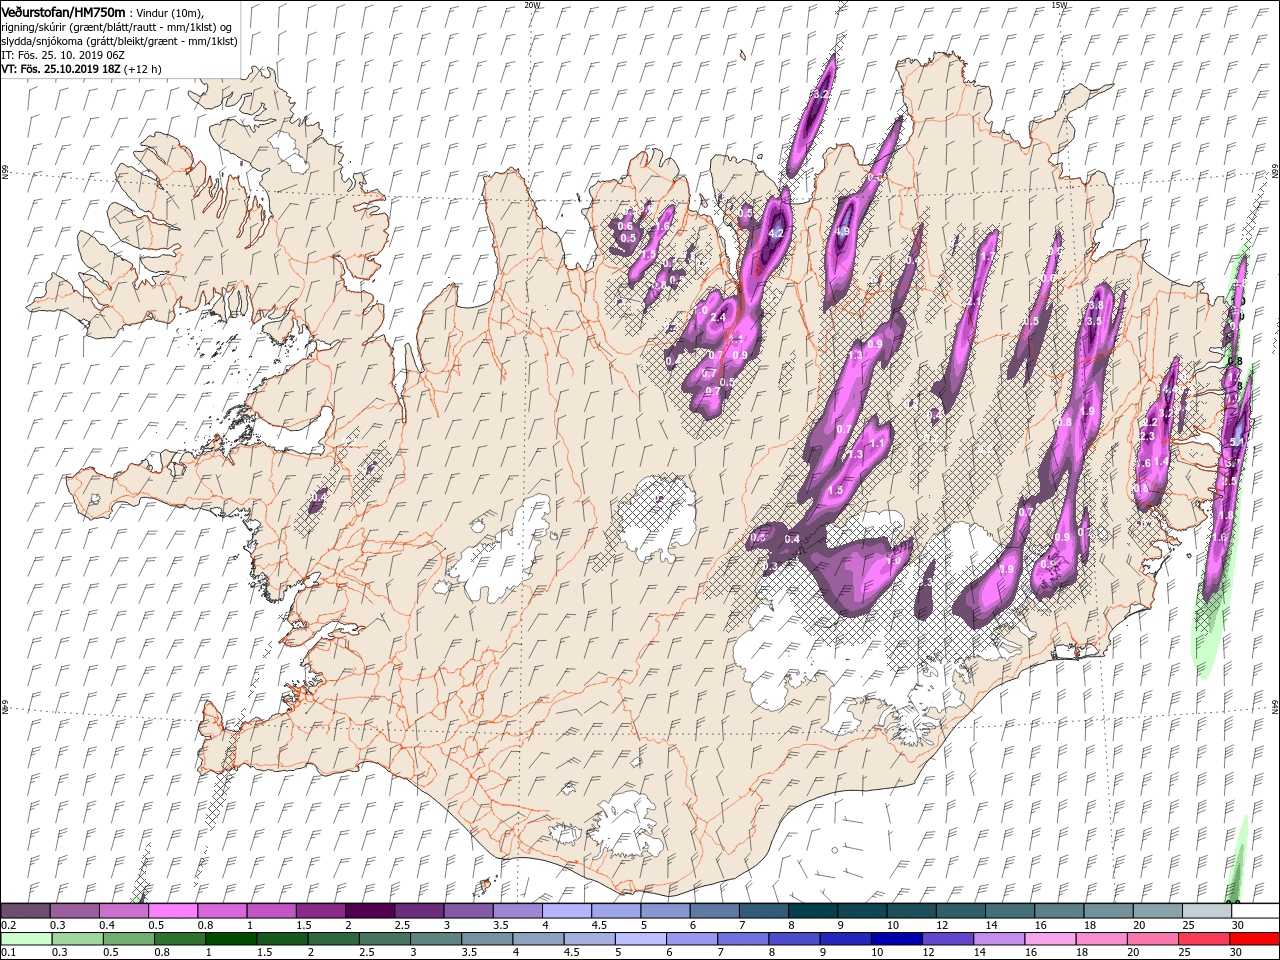The image size is (1280, 960).
Task: Select the dark teal 8 snow legend swatch
Action: click(812, 911)
